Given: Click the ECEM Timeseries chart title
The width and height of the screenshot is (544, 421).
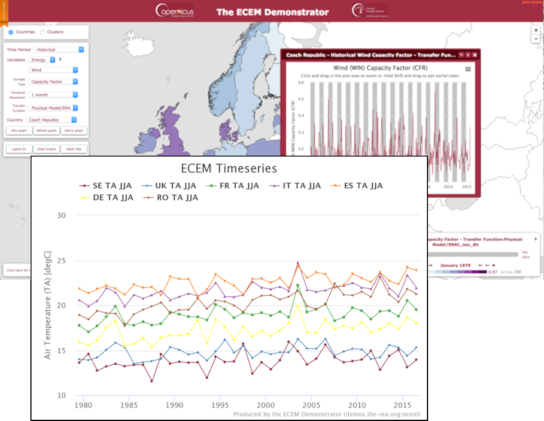Looking at the screenshot, I should coord(229,168).
